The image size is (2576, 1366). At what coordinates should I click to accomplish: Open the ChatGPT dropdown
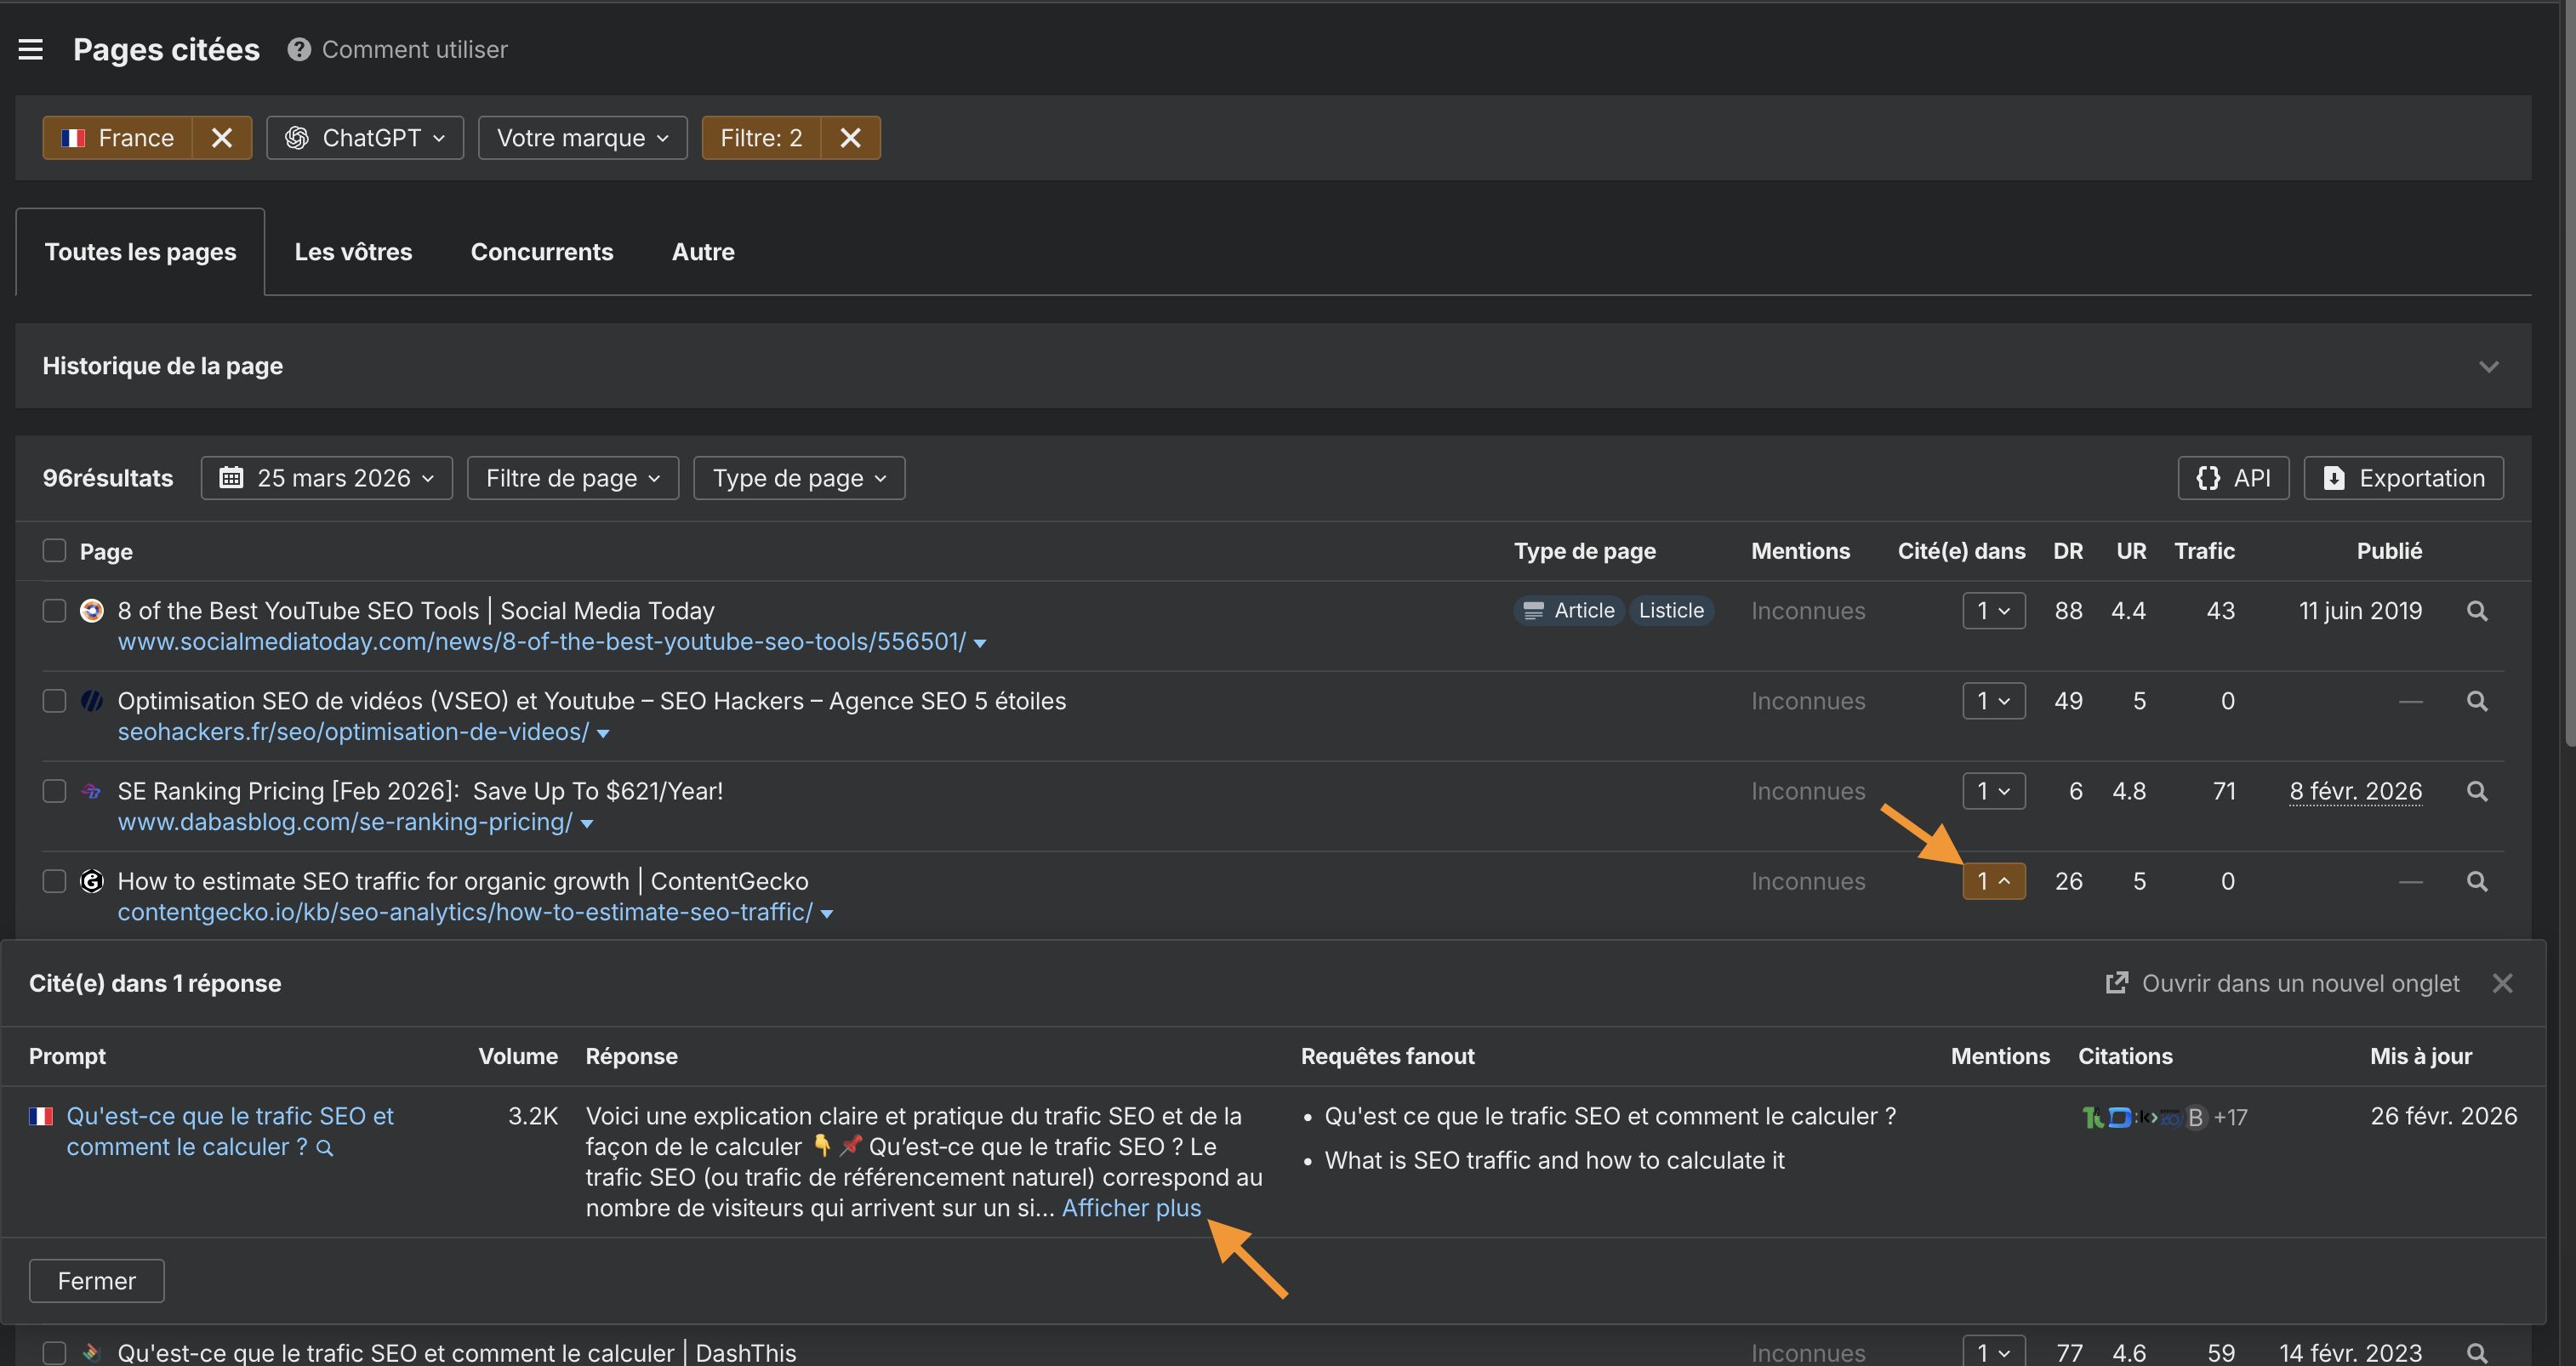point(365,138)
